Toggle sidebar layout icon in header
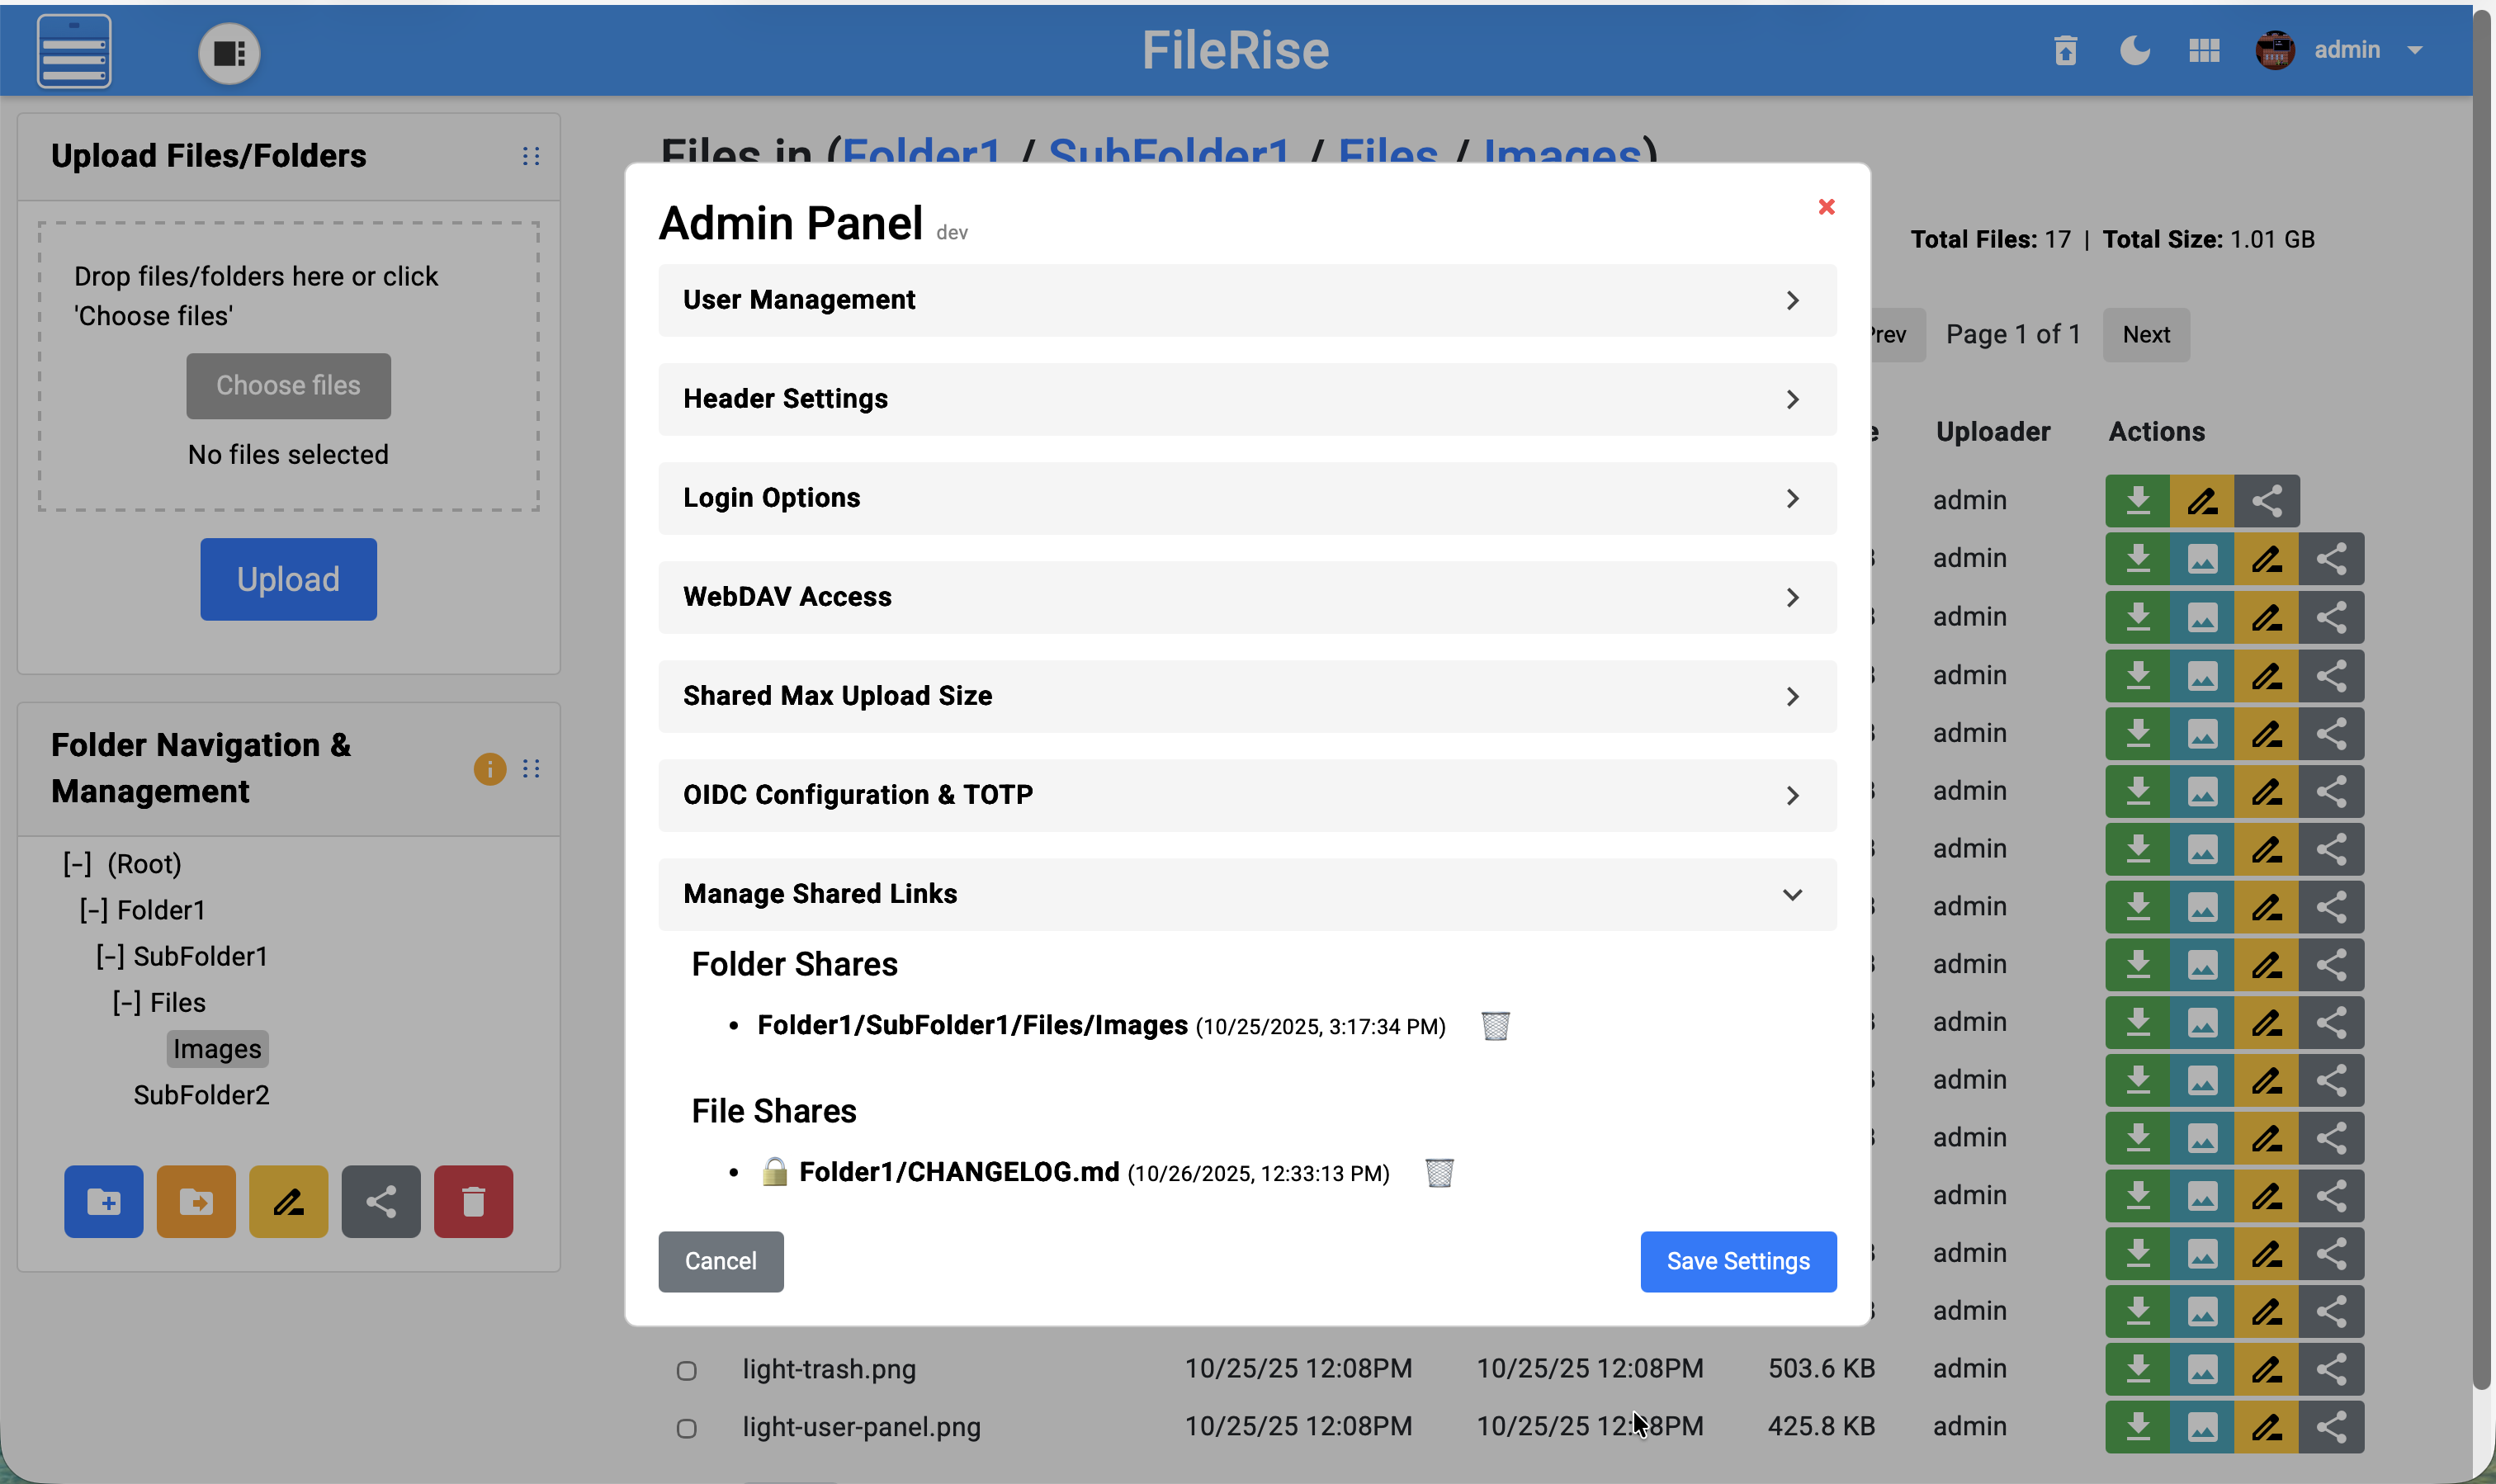 [229, 53]
